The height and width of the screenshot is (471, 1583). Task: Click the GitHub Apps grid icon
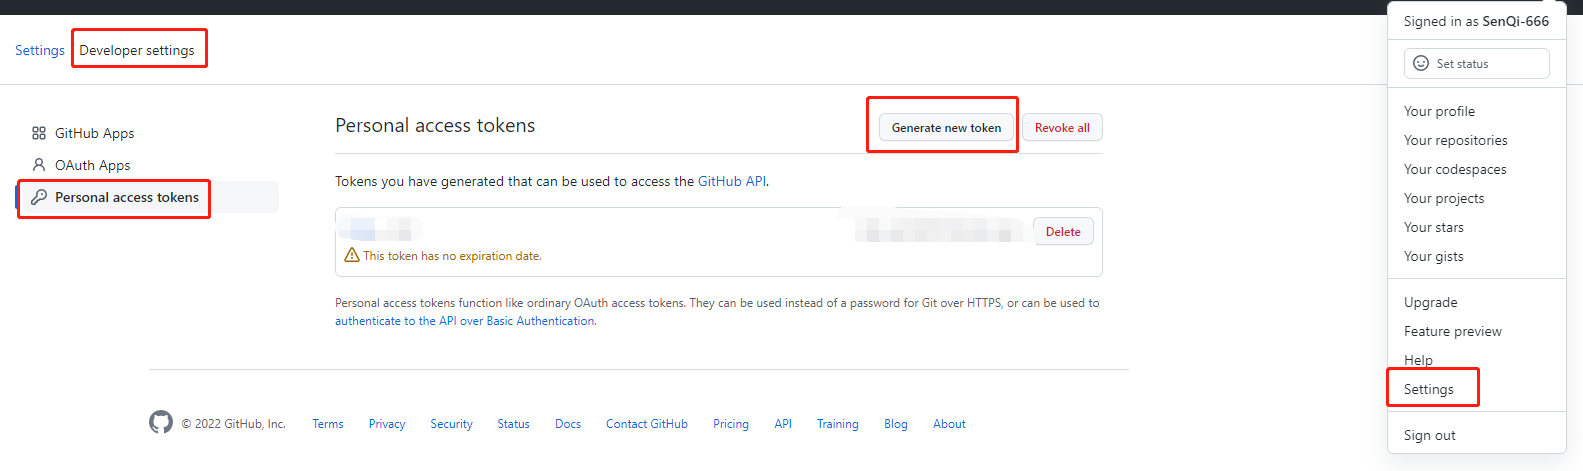point(39,133)
